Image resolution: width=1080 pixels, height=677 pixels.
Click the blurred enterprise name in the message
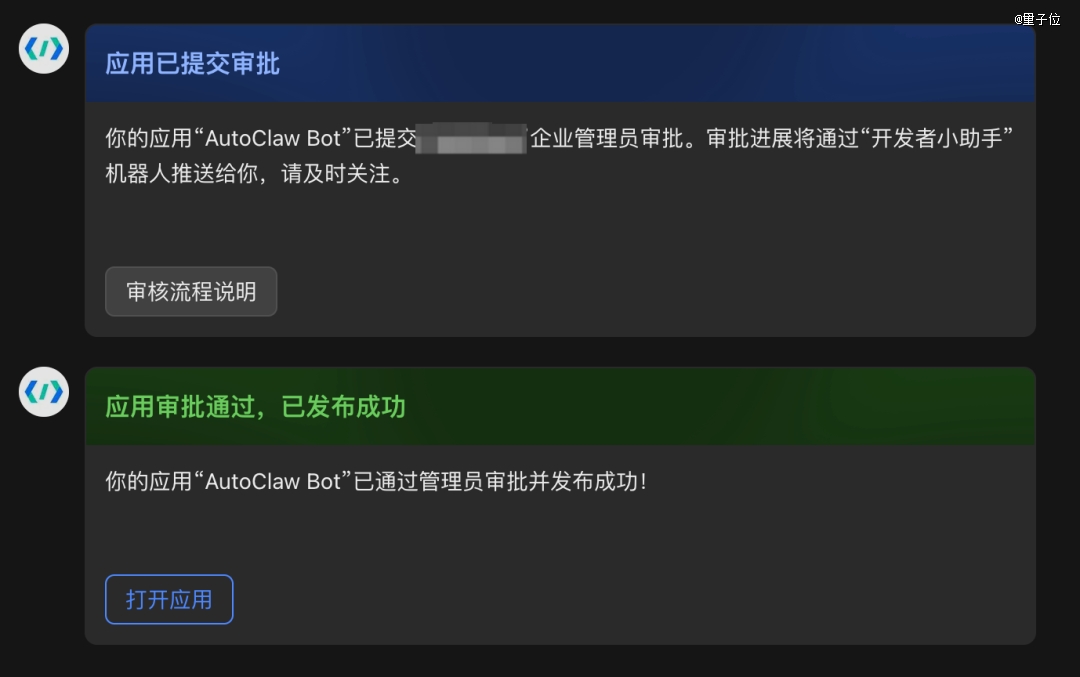click(471, 138)
